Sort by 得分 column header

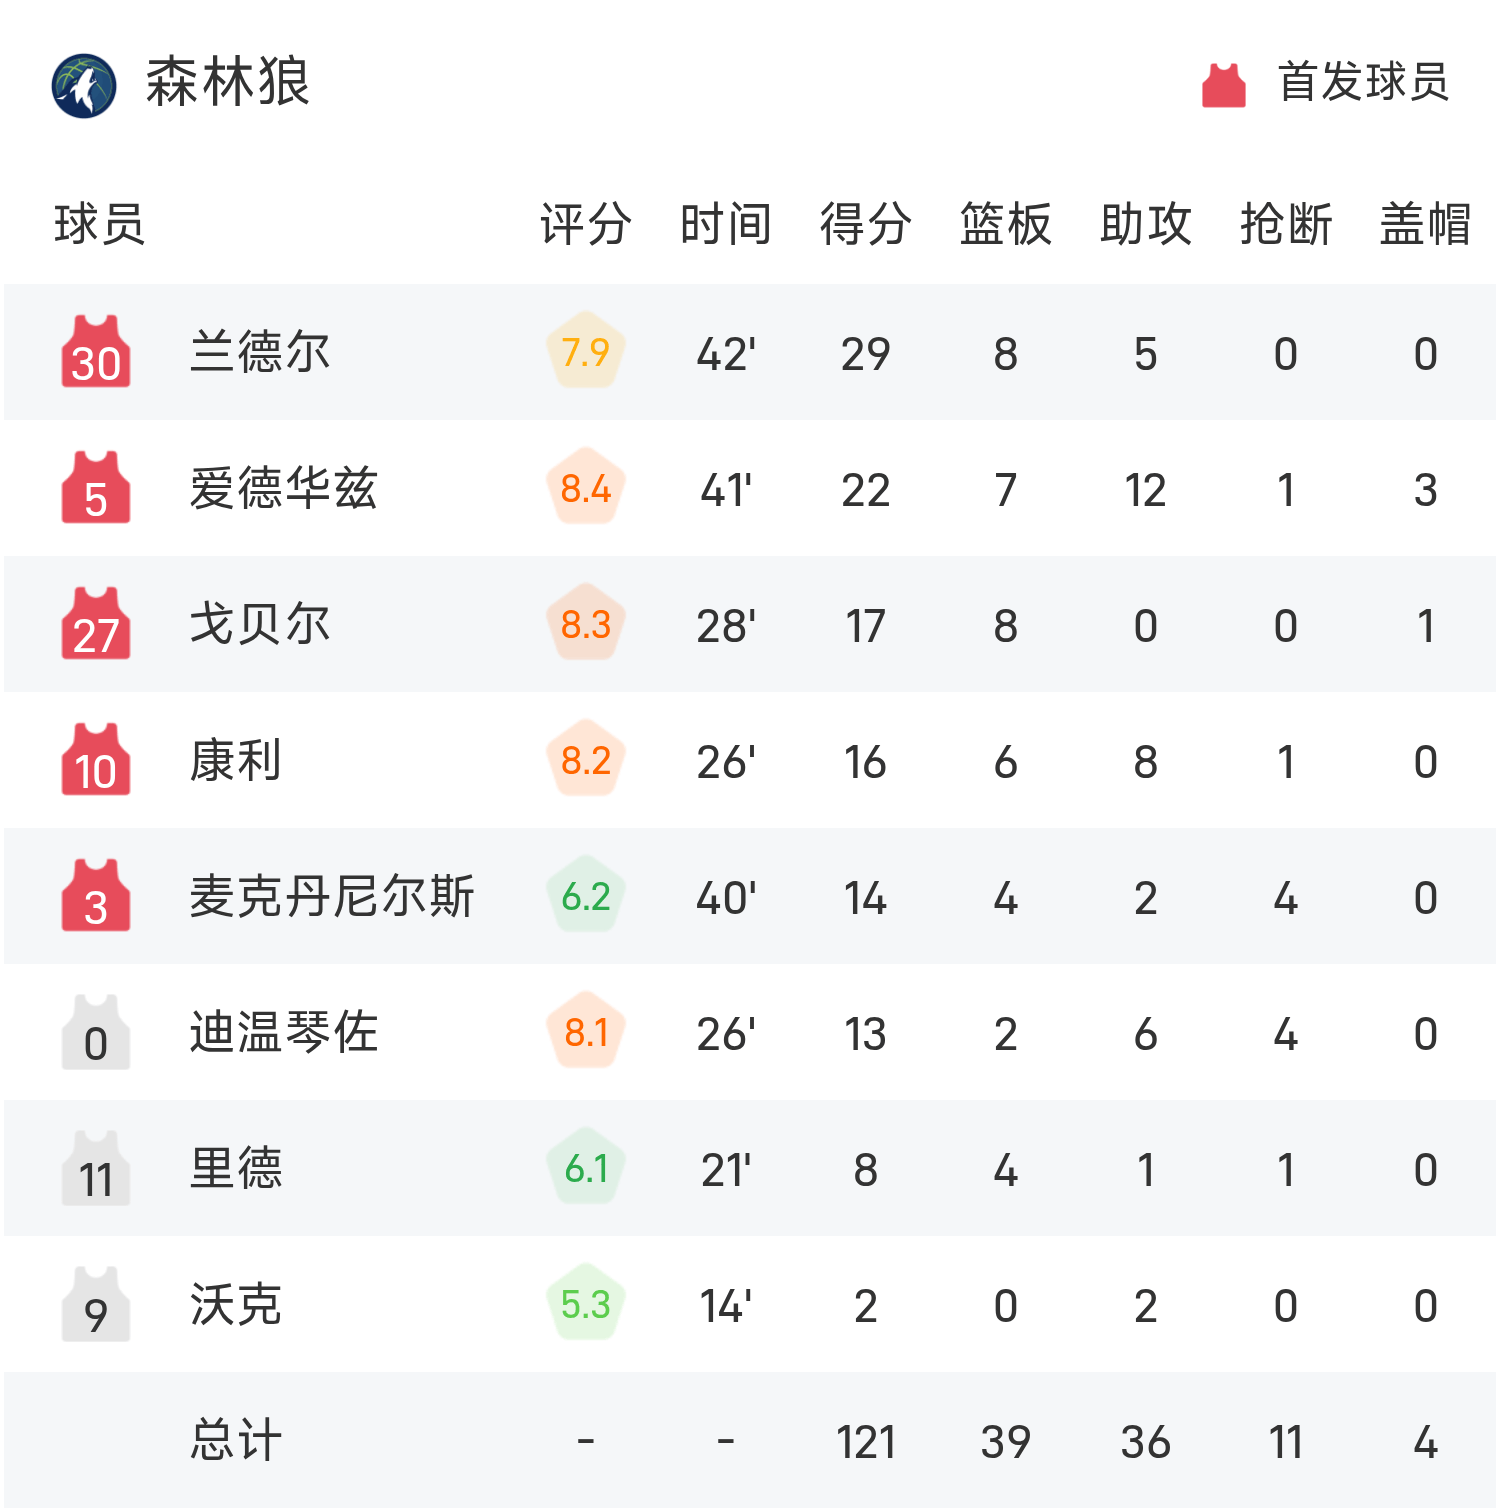pos(865,224)
